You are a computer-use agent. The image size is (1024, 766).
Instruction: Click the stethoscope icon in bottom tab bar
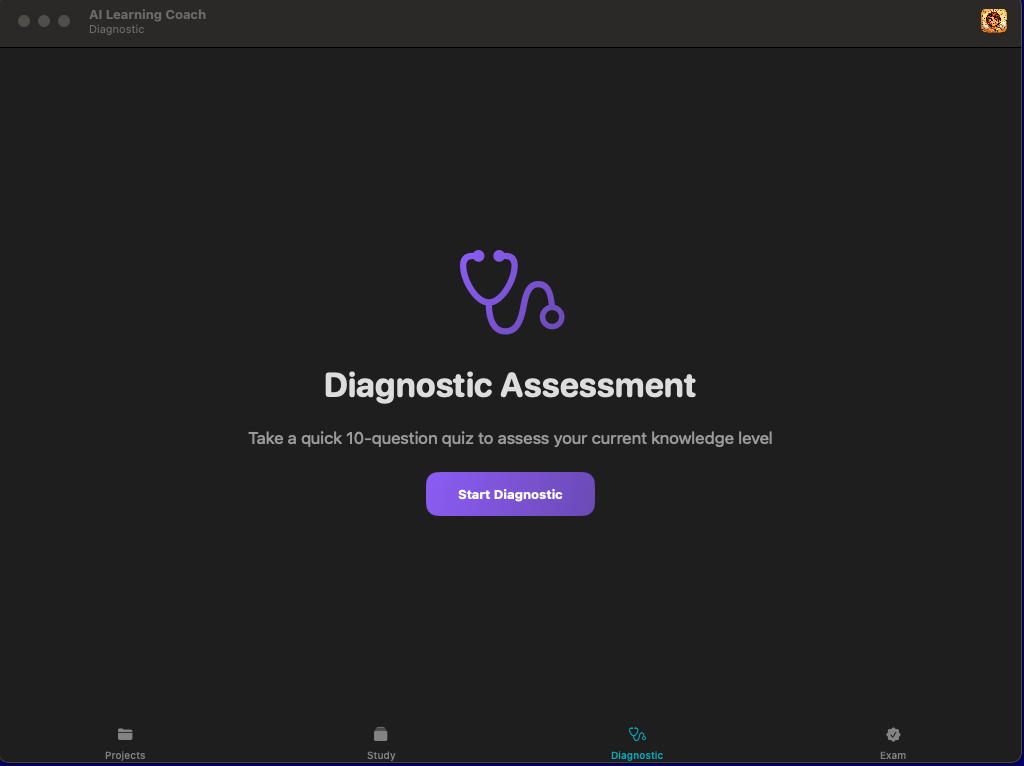[637, 734]
